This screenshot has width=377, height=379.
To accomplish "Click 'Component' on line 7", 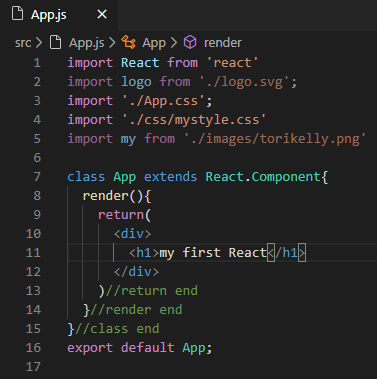I will pyautogui.click(x=286, y=177).
